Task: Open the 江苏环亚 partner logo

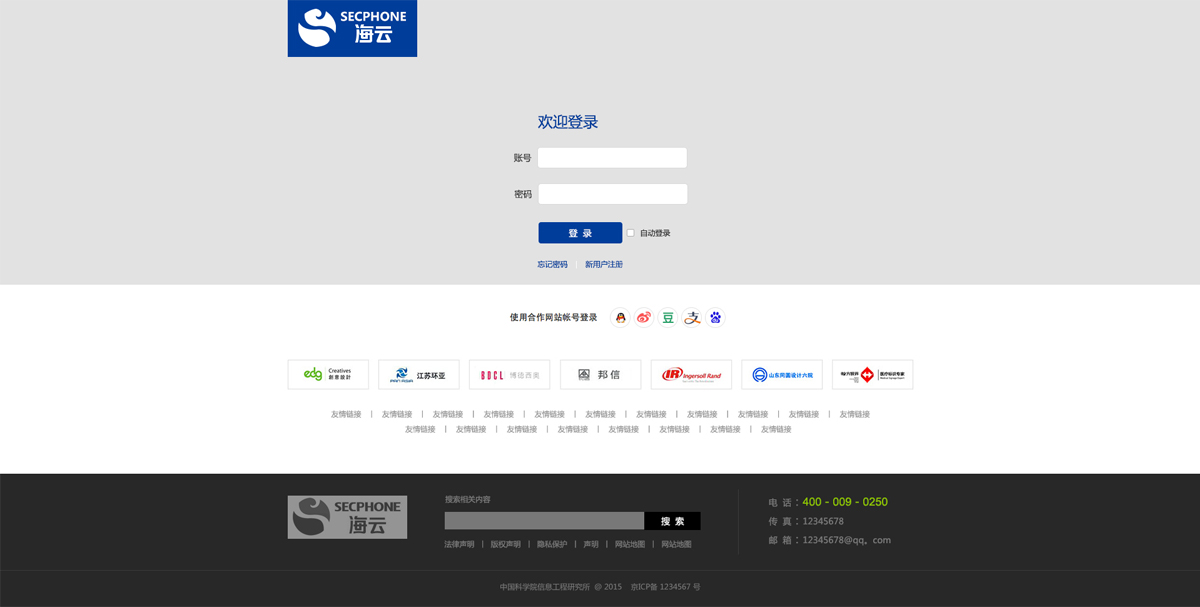Action: [x=419, y=375]
